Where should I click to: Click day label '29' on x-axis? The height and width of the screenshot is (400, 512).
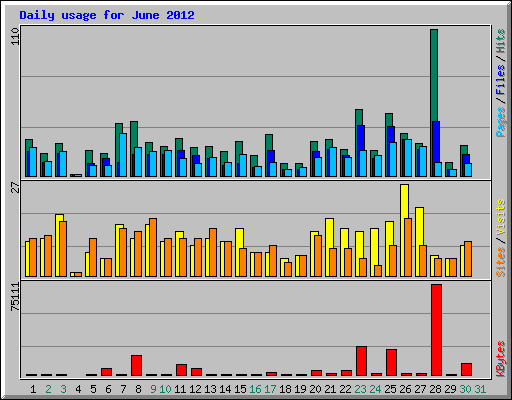click(x=450, y=389)
